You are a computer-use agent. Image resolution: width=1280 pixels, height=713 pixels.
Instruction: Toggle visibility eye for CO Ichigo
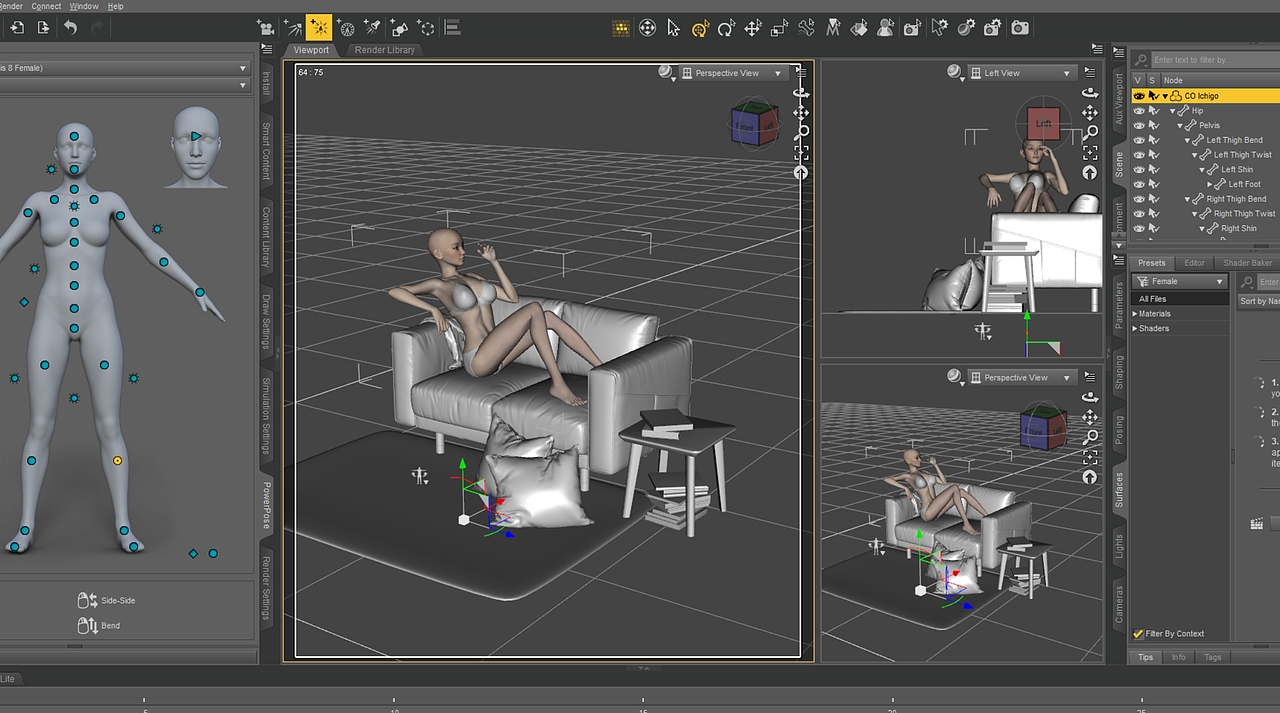click(1138, 96)
